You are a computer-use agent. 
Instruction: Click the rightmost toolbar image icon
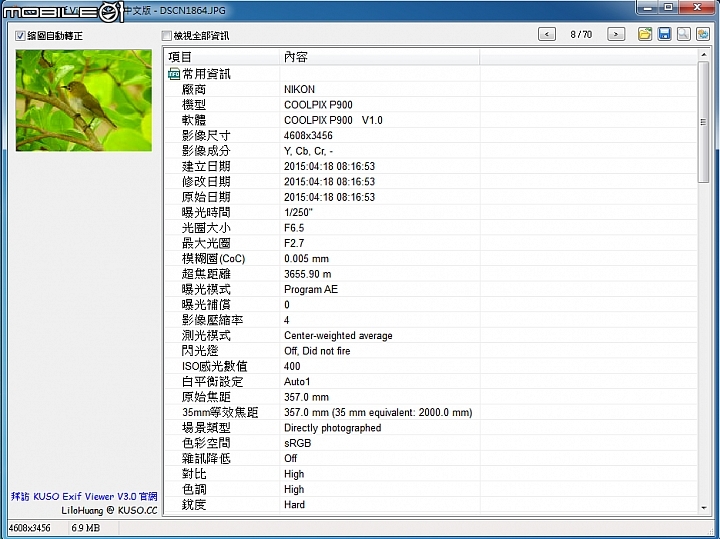[703, 34]
